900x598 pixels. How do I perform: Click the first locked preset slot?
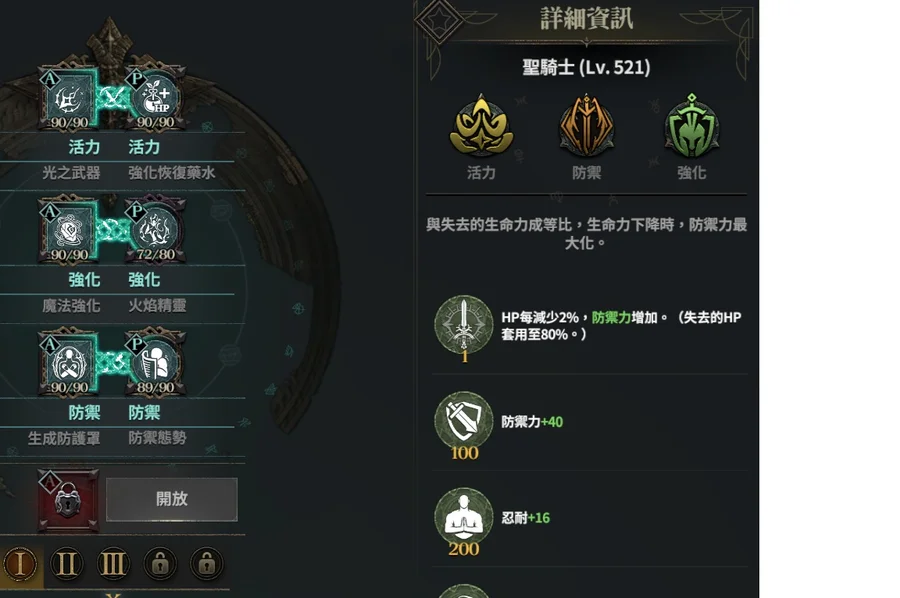tap(160, 564)
